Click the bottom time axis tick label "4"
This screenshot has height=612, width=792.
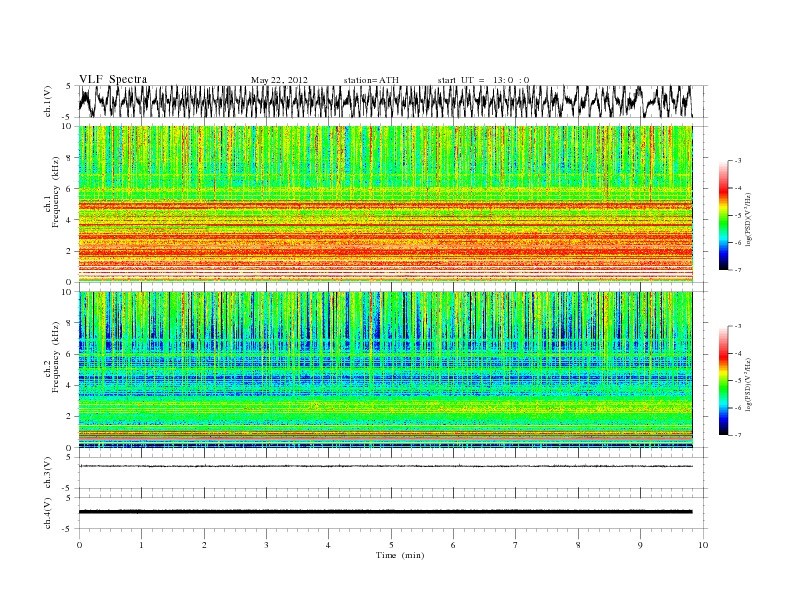[x=328, y=545]
